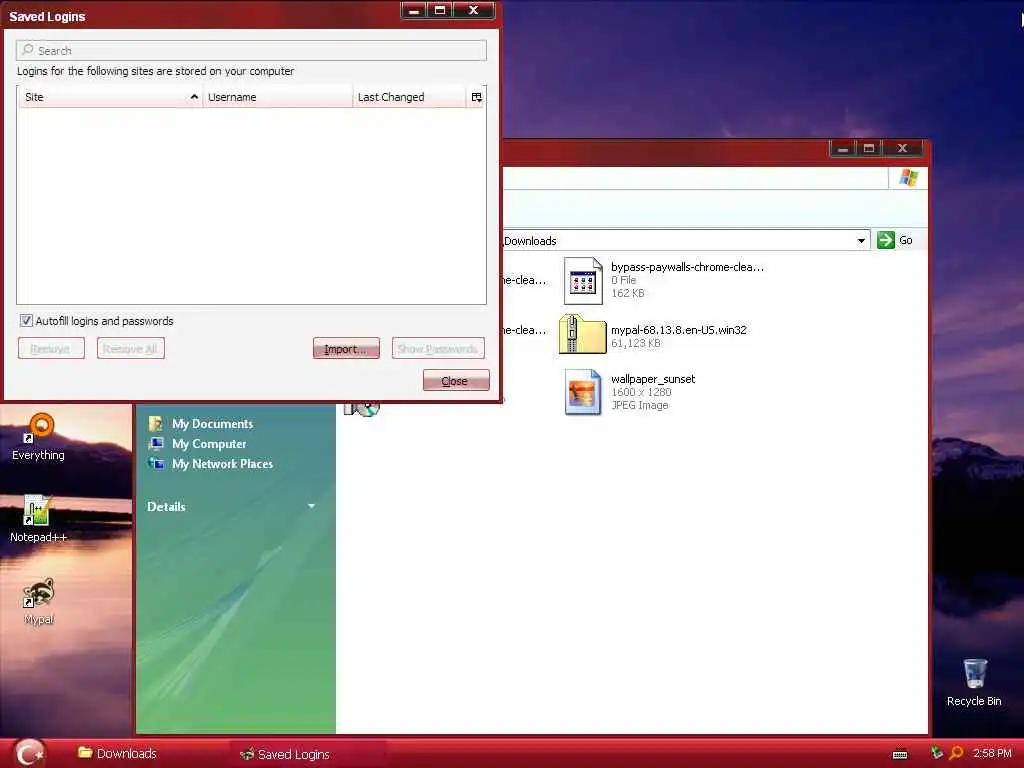Select the Notepad++ desktop shortcut
Image resolution: width=1024 pixels, height=768 pixels.
click(x=38, y=519)
